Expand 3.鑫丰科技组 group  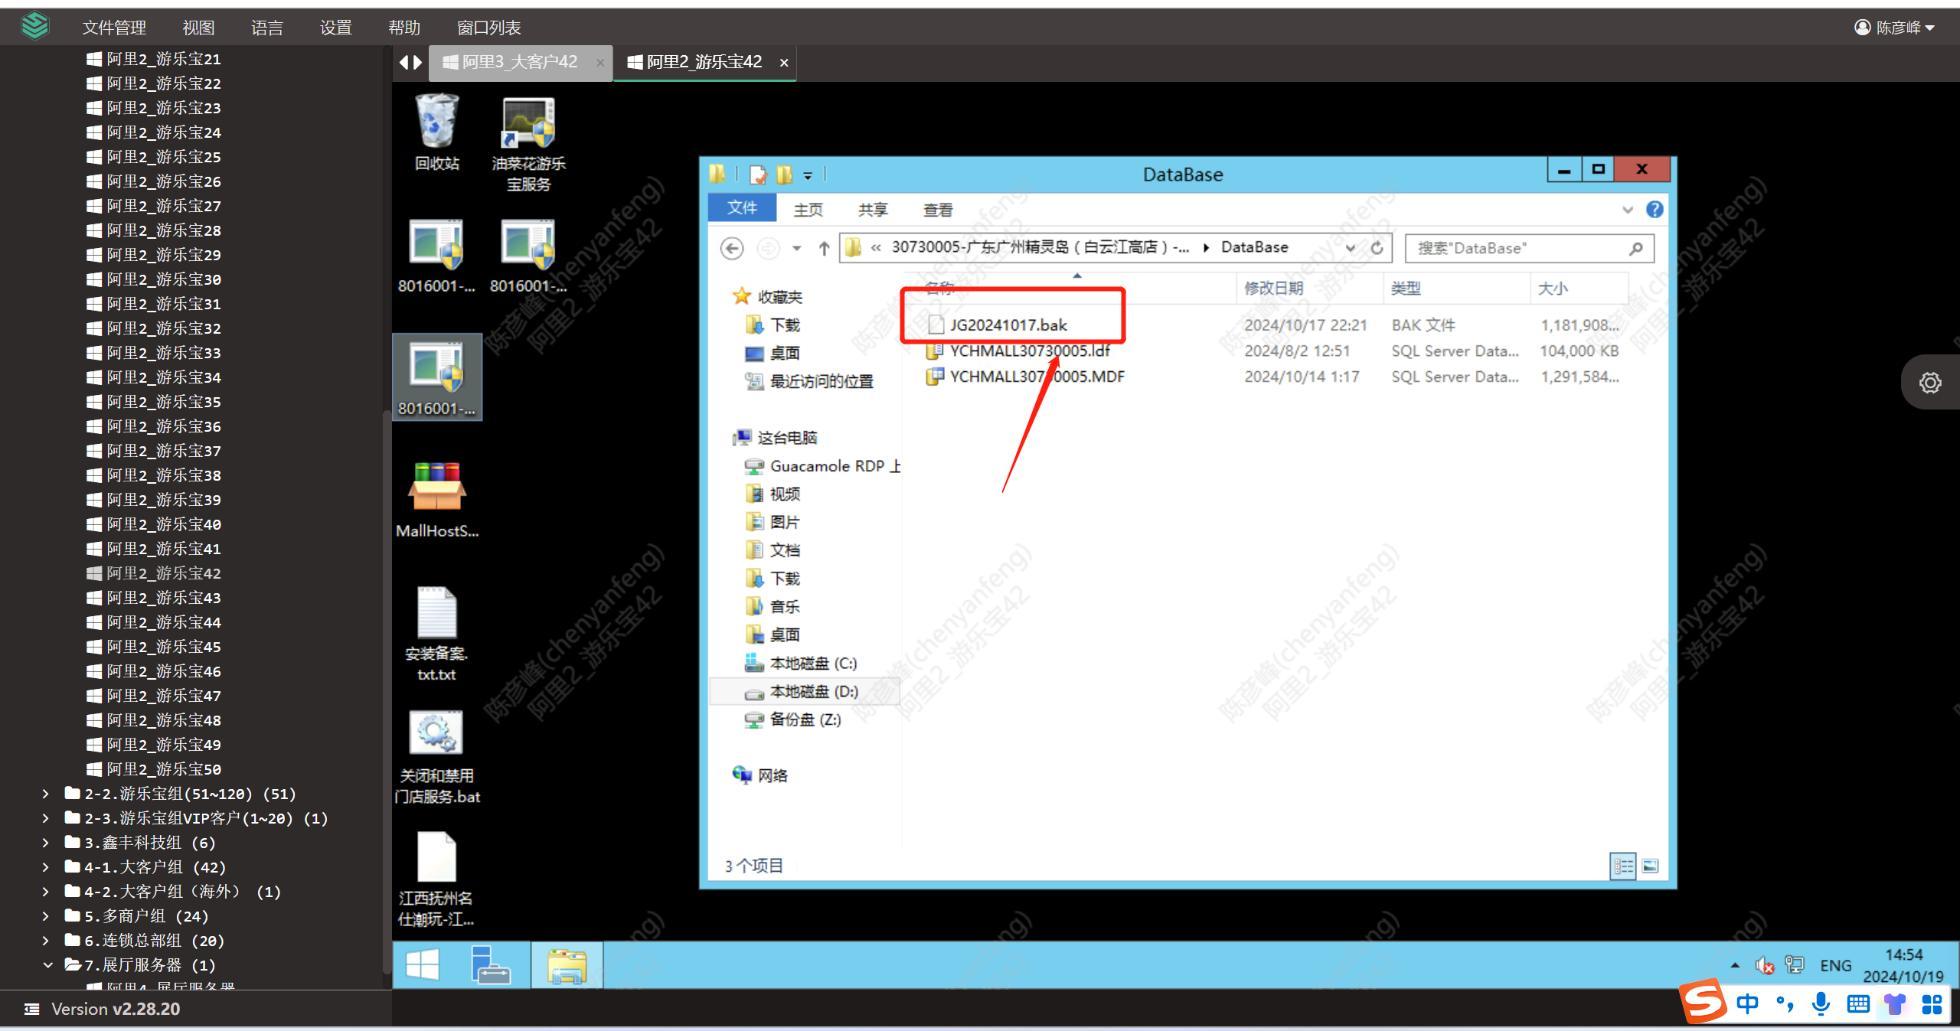[x=46, y=843]
